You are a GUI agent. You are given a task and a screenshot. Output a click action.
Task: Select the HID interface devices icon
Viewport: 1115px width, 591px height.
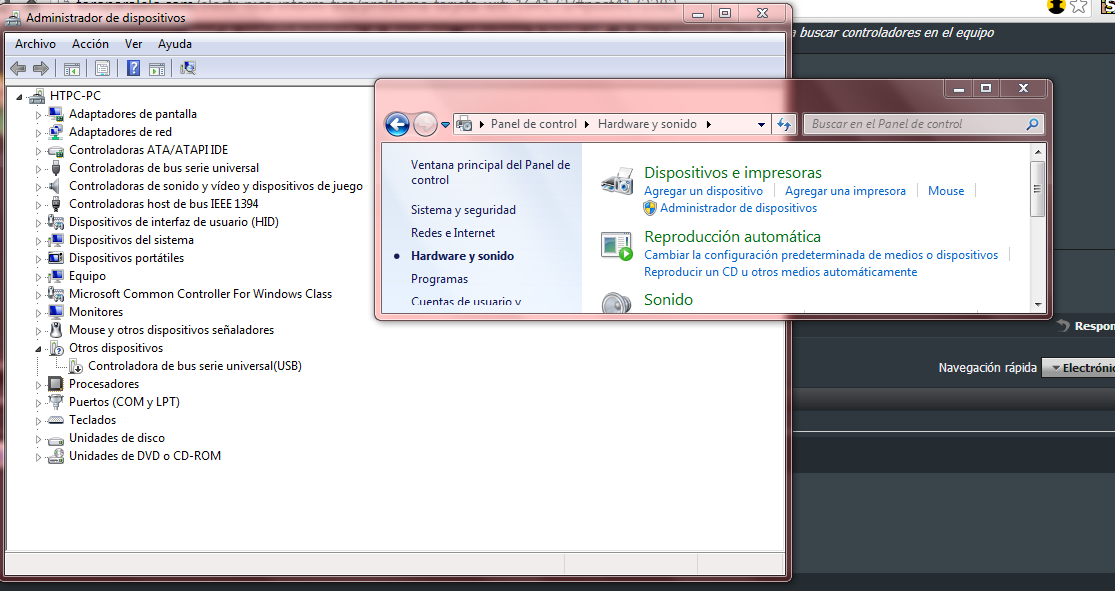(55, 222)
